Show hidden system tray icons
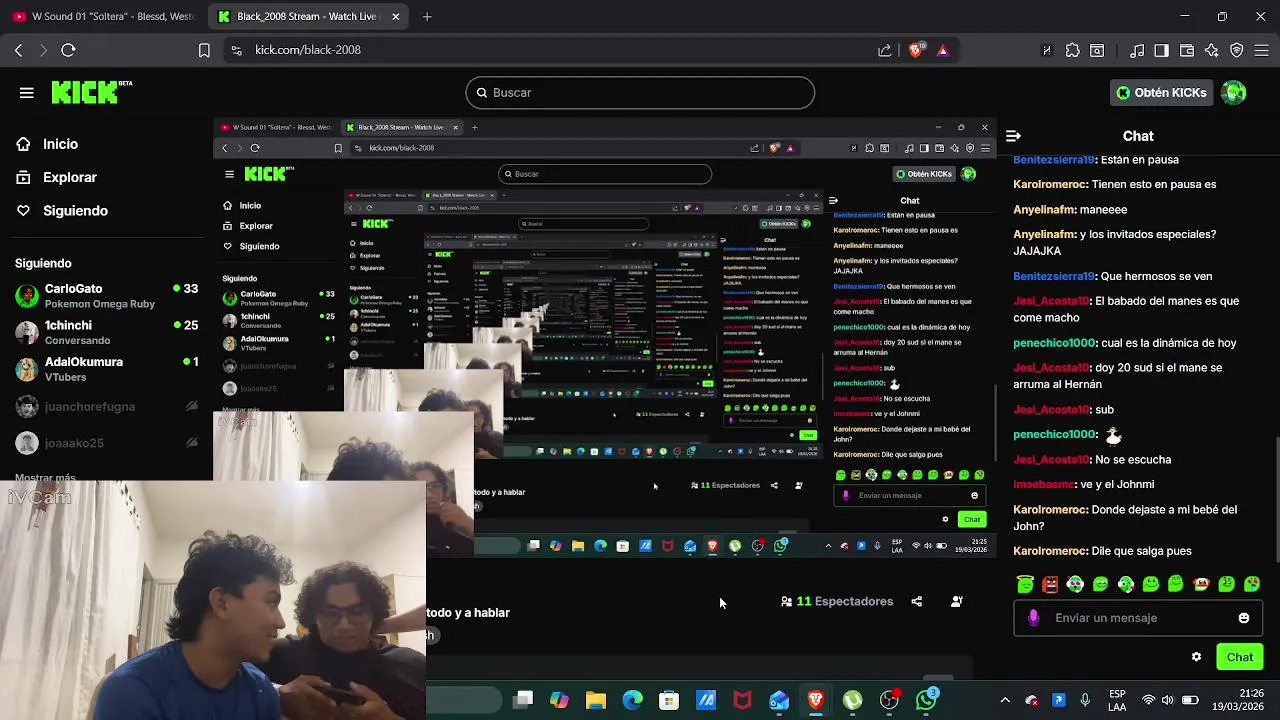1280x720 pixels. [x=1005, y=701]
